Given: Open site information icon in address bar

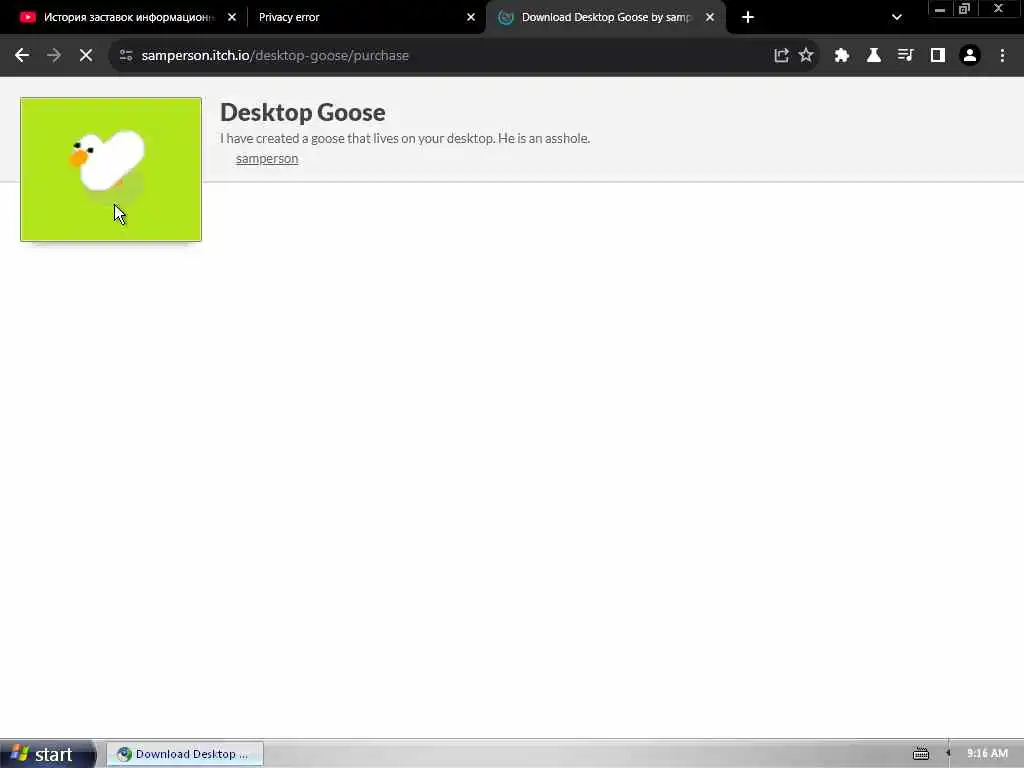Looking at the screenshot, I should coord(126,56).
